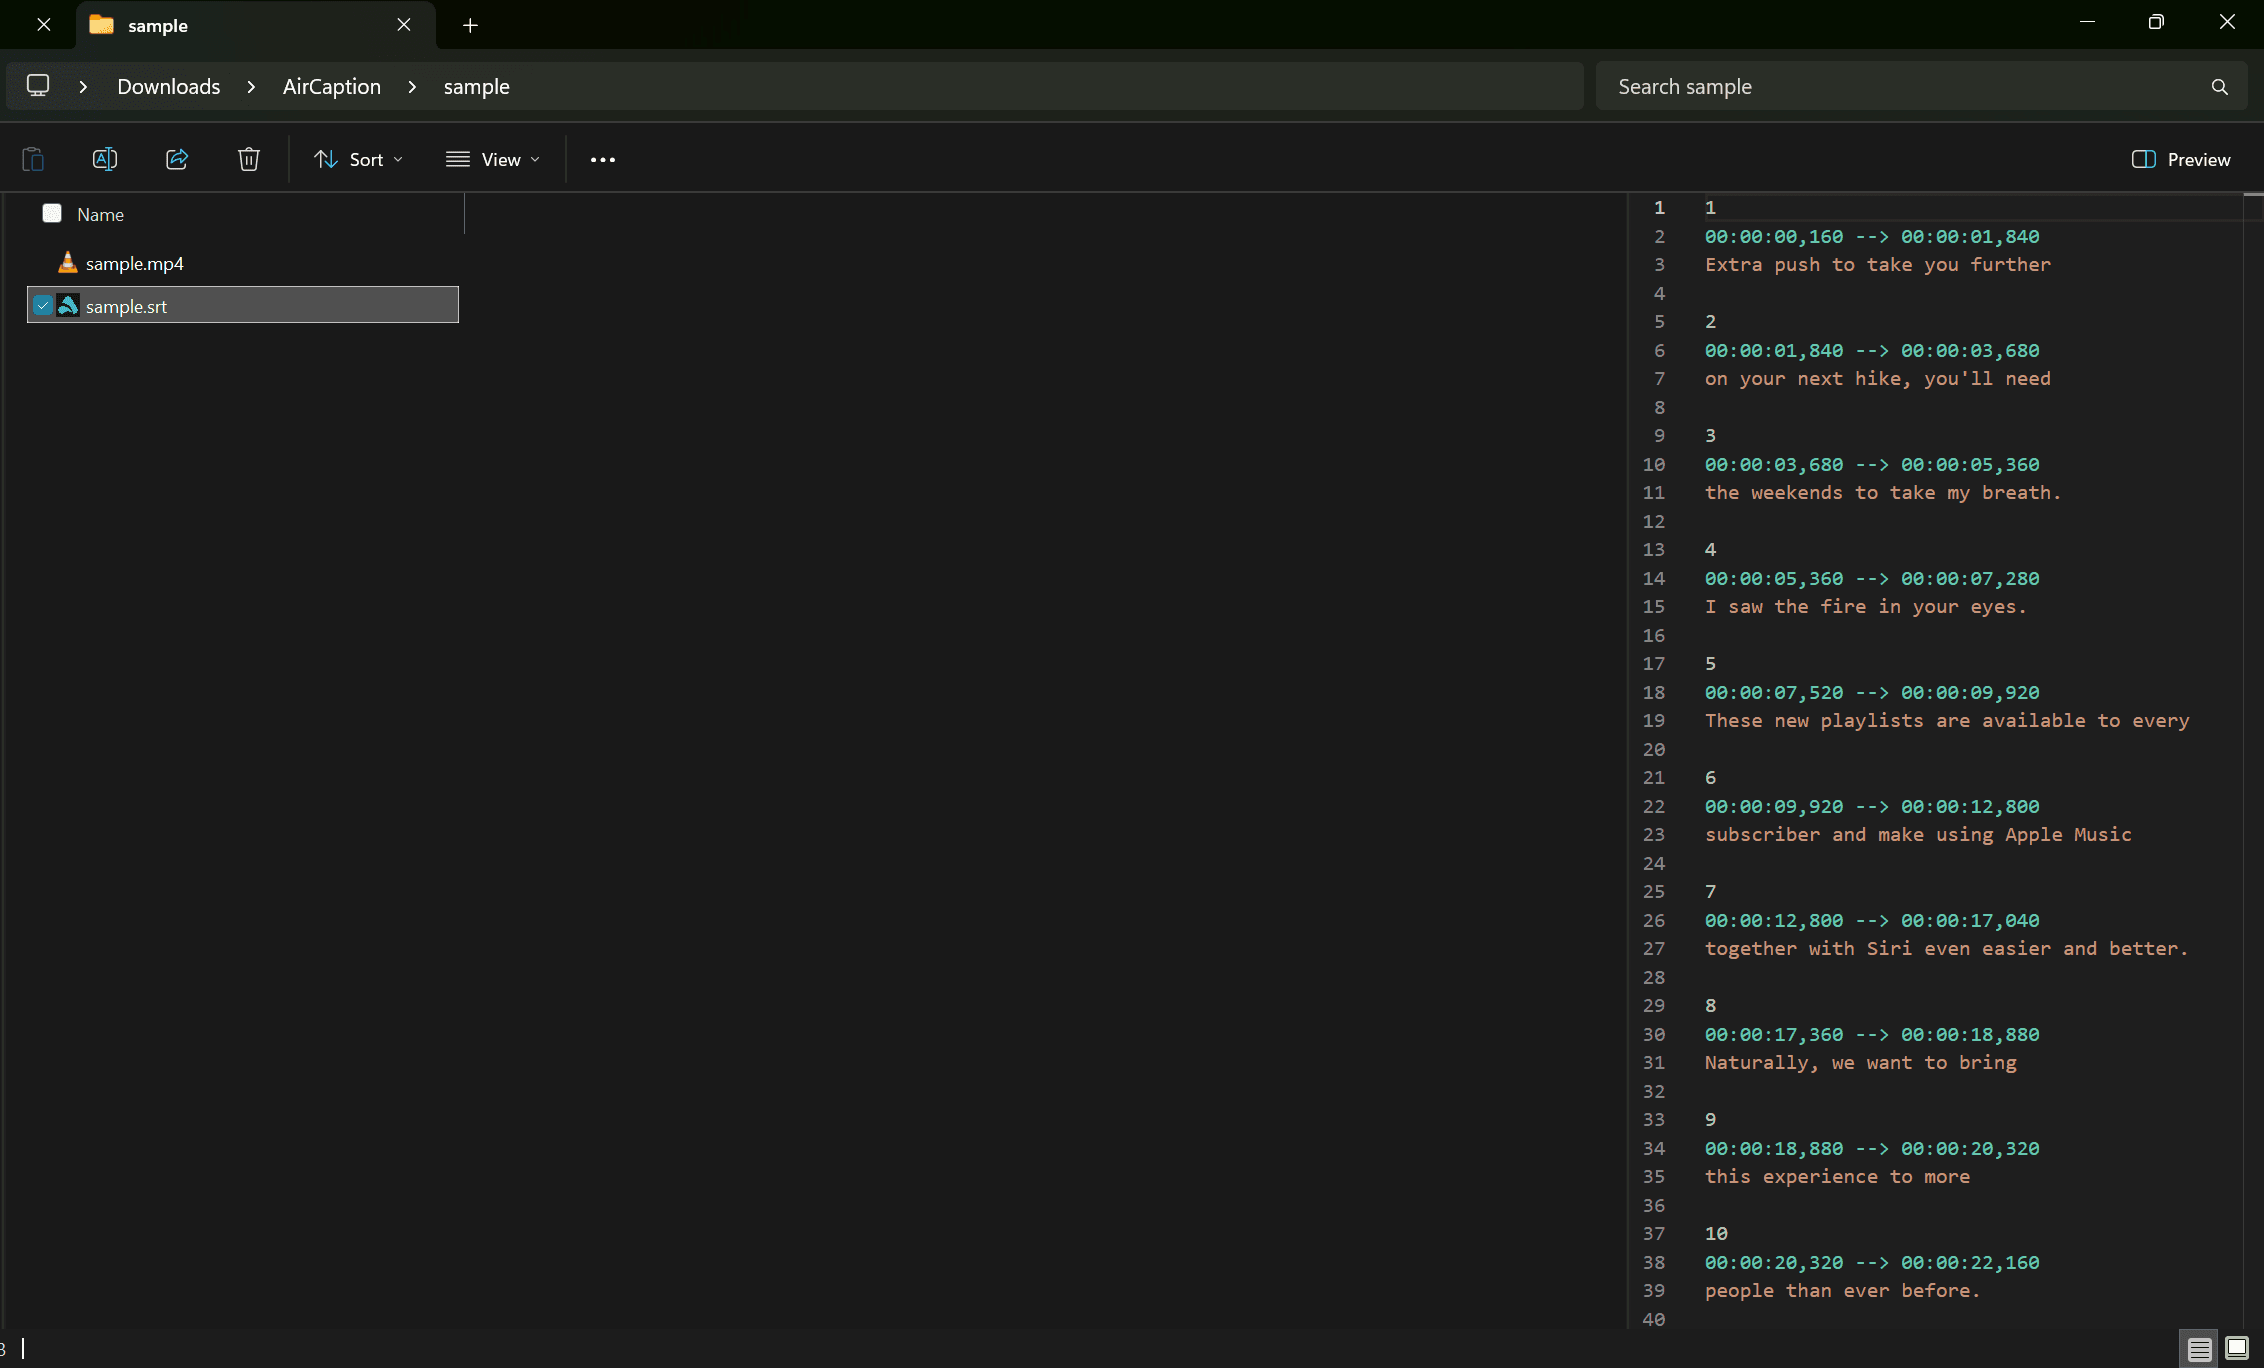Click timestamp '00:00:00,160 --> 00:00:01,840' in preview
The image size is (2264, 1368).
pos(1872,236)
